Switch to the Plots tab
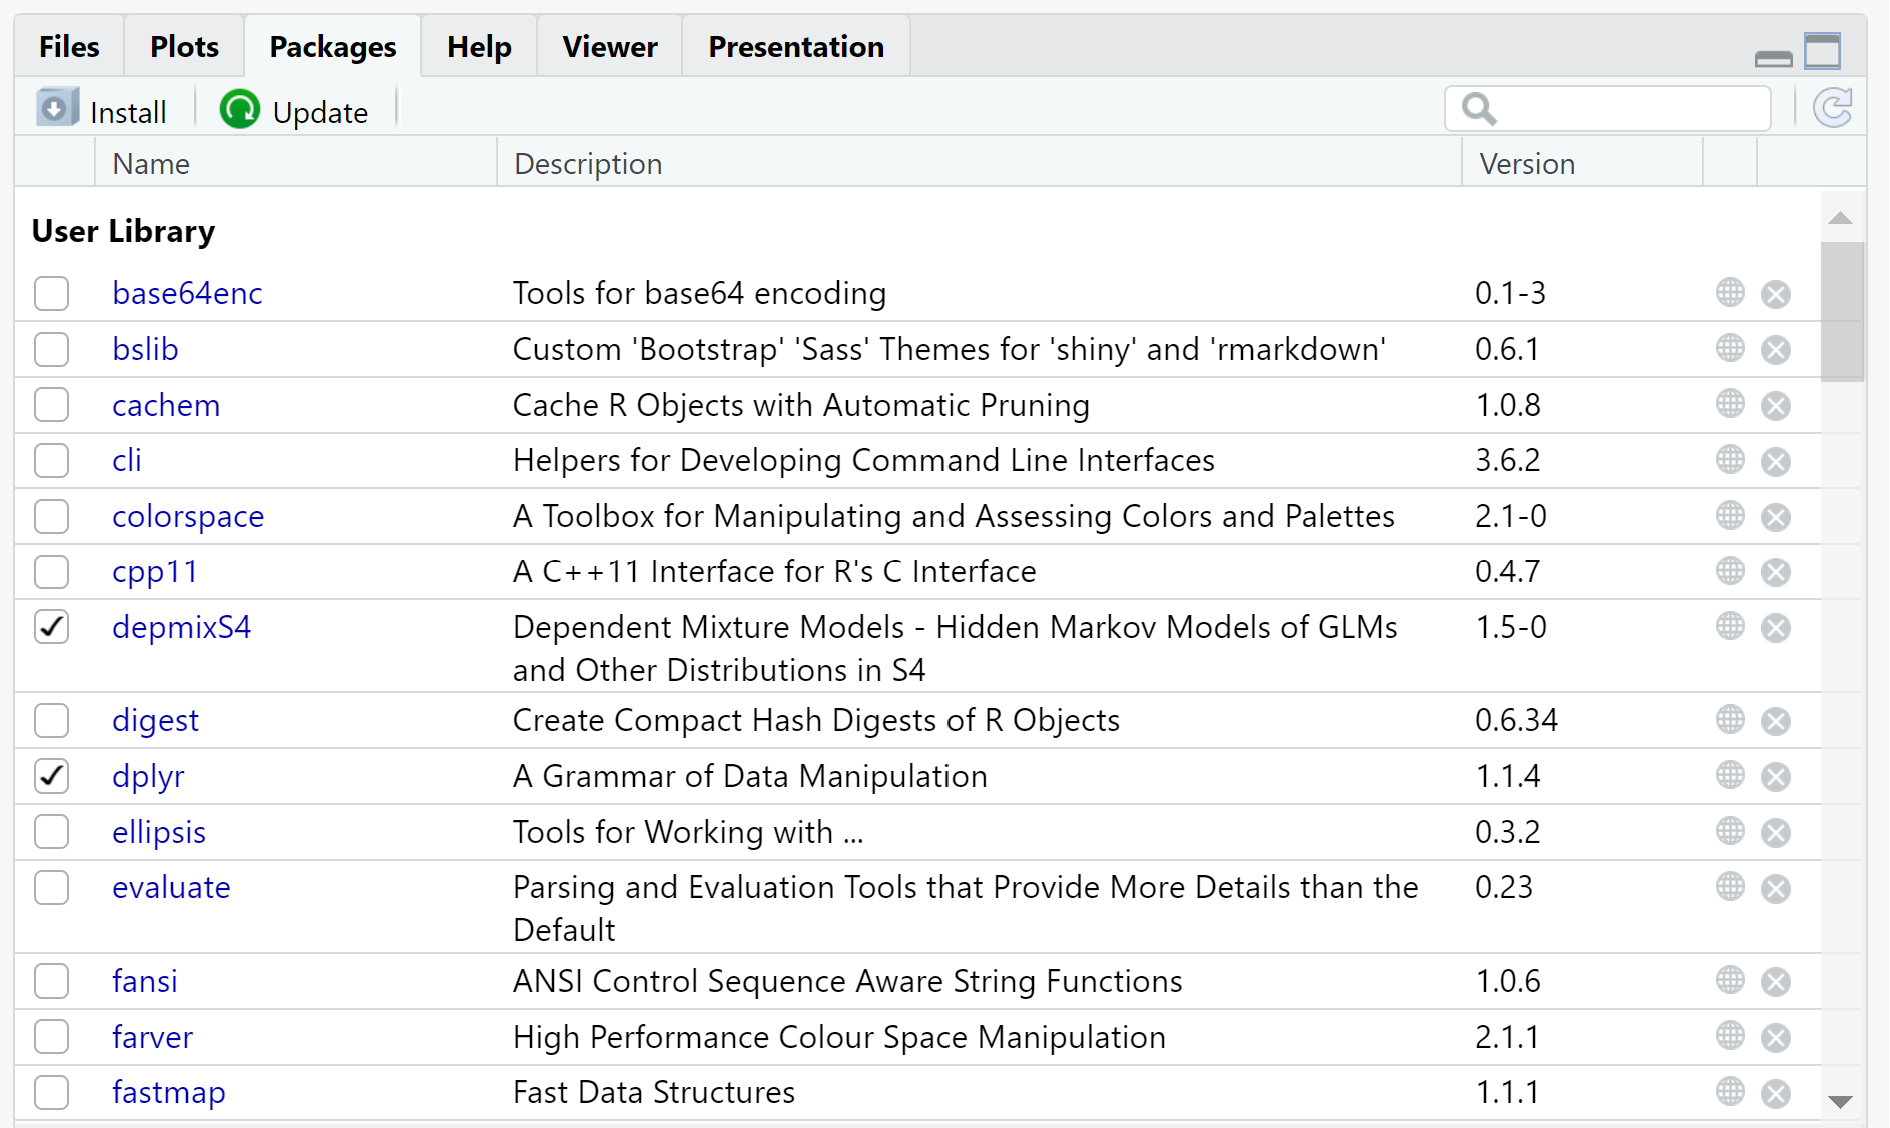1890x1128 pixels. pos(184,47)
